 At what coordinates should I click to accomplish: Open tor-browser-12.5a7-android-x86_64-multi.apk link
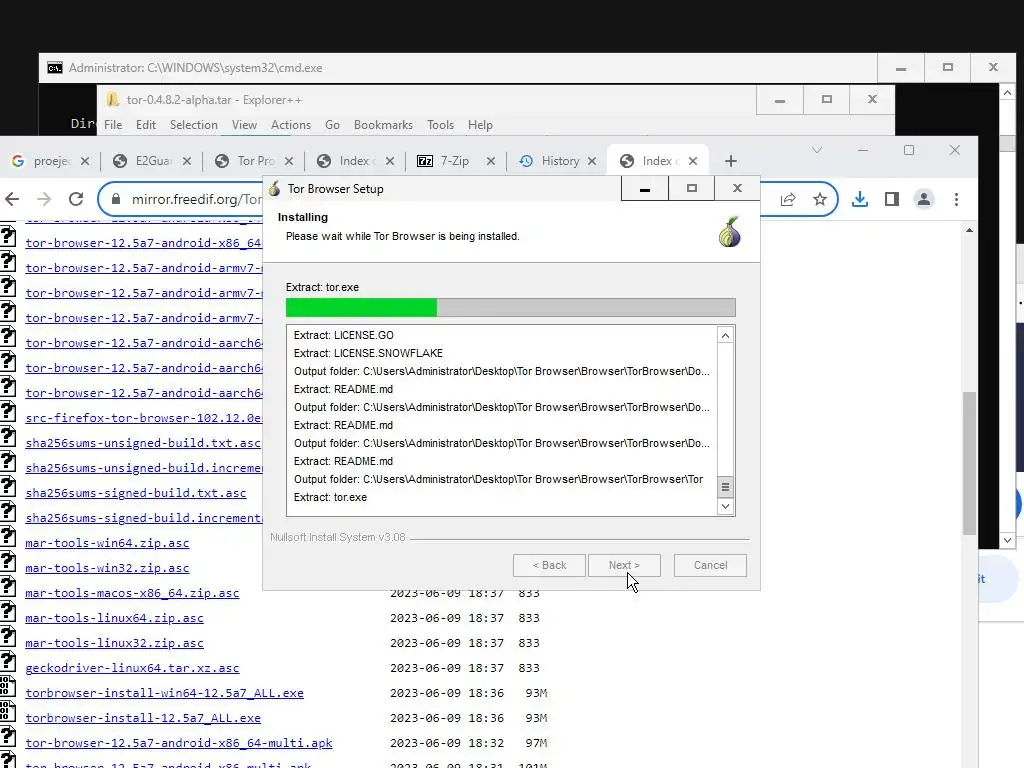tap(179, 743)
